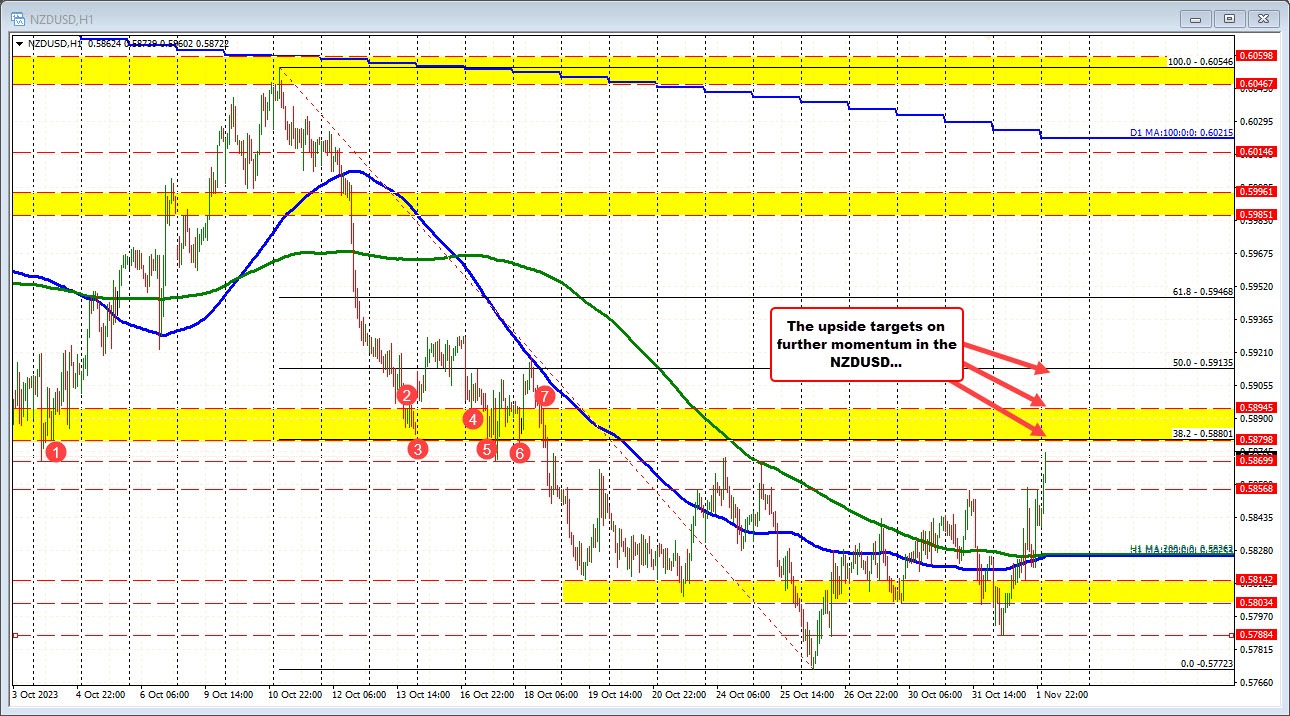The width and height of the screenshot is (1290, 716).
Task: Select the upside targets annotation box
Action: tap(868, 344)
